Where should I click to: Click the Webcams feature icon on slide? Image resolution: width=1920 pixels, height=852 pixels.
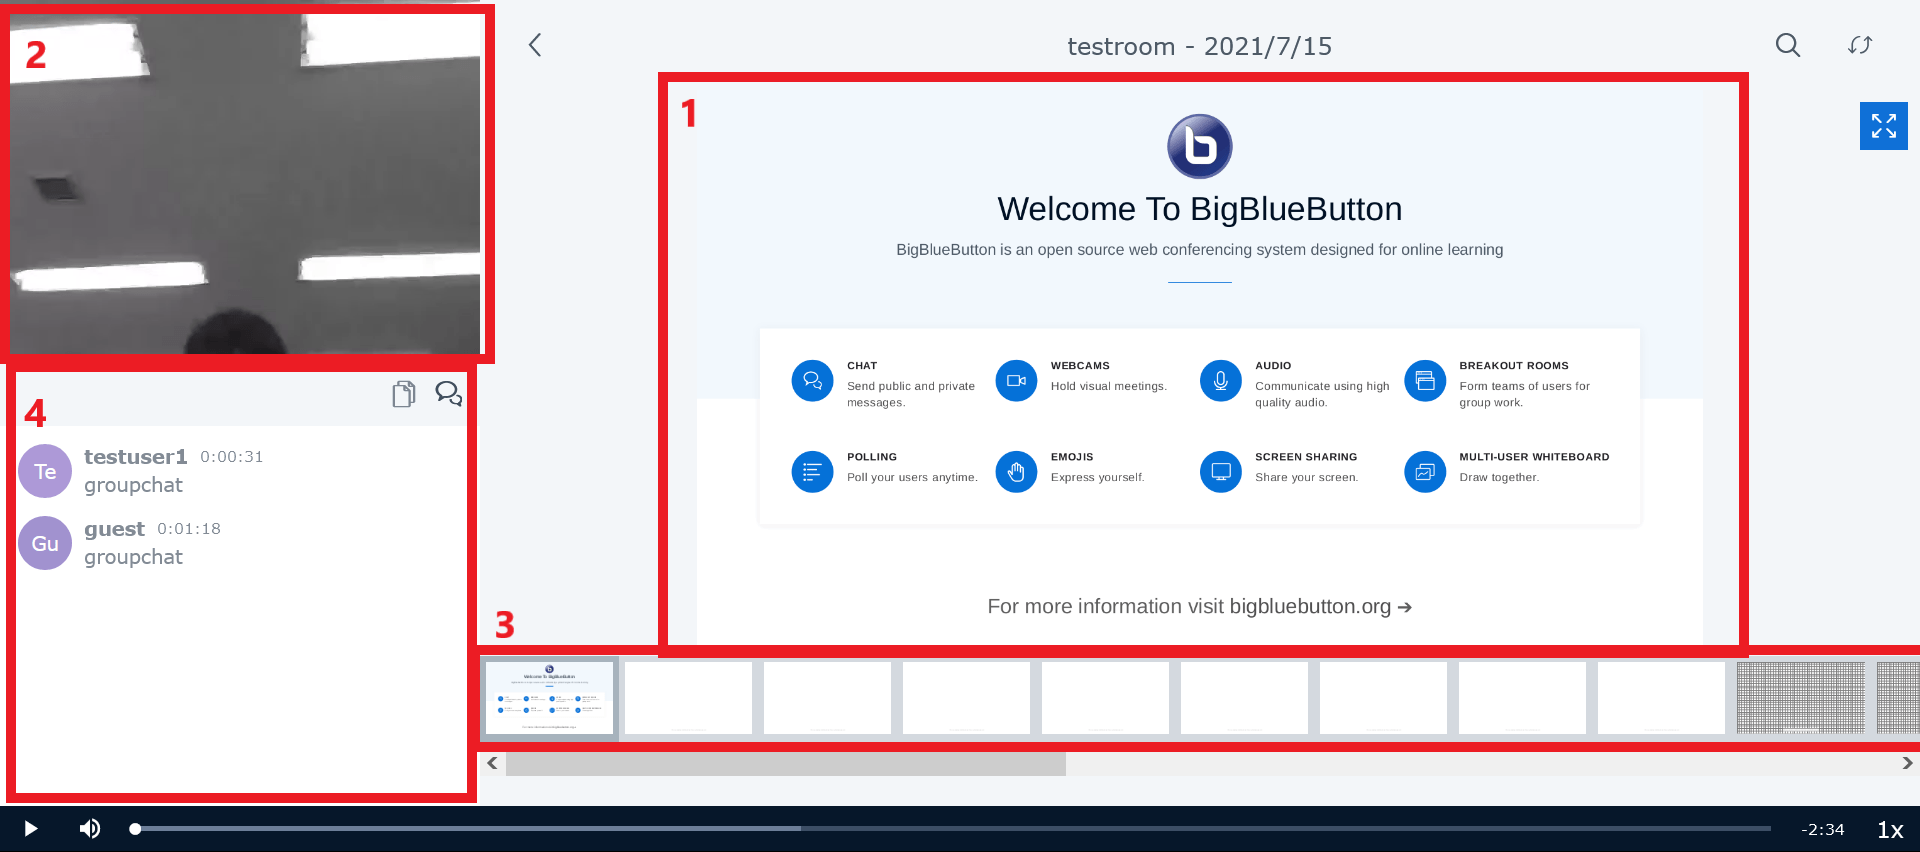1016,381
